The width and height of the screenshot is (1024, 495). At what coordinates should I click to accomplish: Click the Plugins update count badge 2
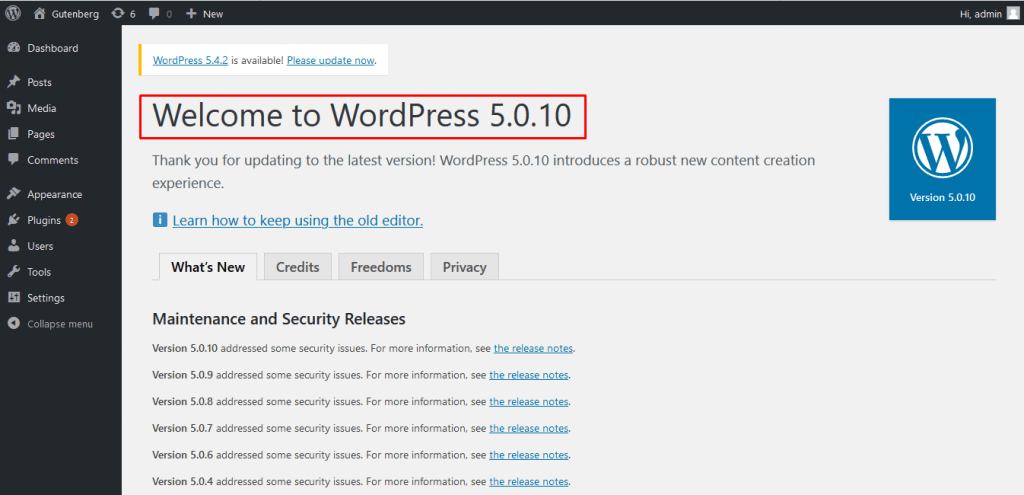click(71, 220)
